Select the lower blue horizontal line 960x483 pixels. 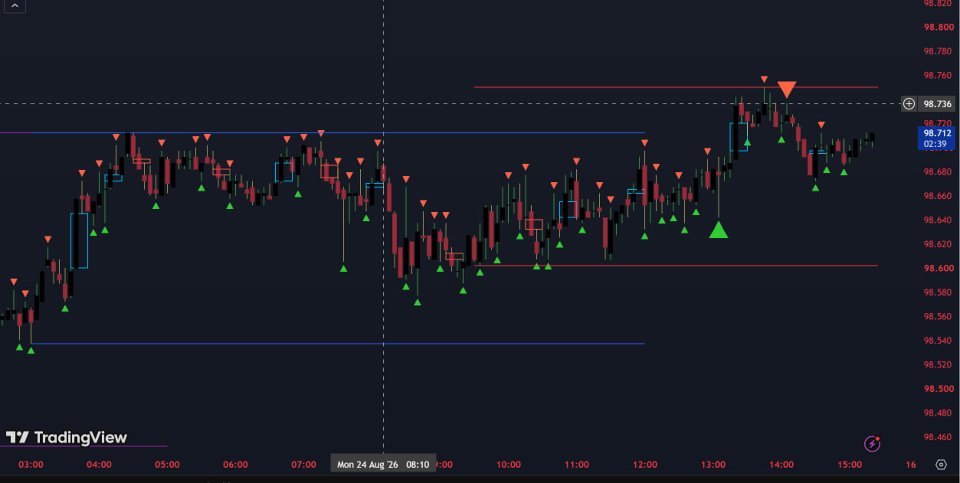pos(337,343)
